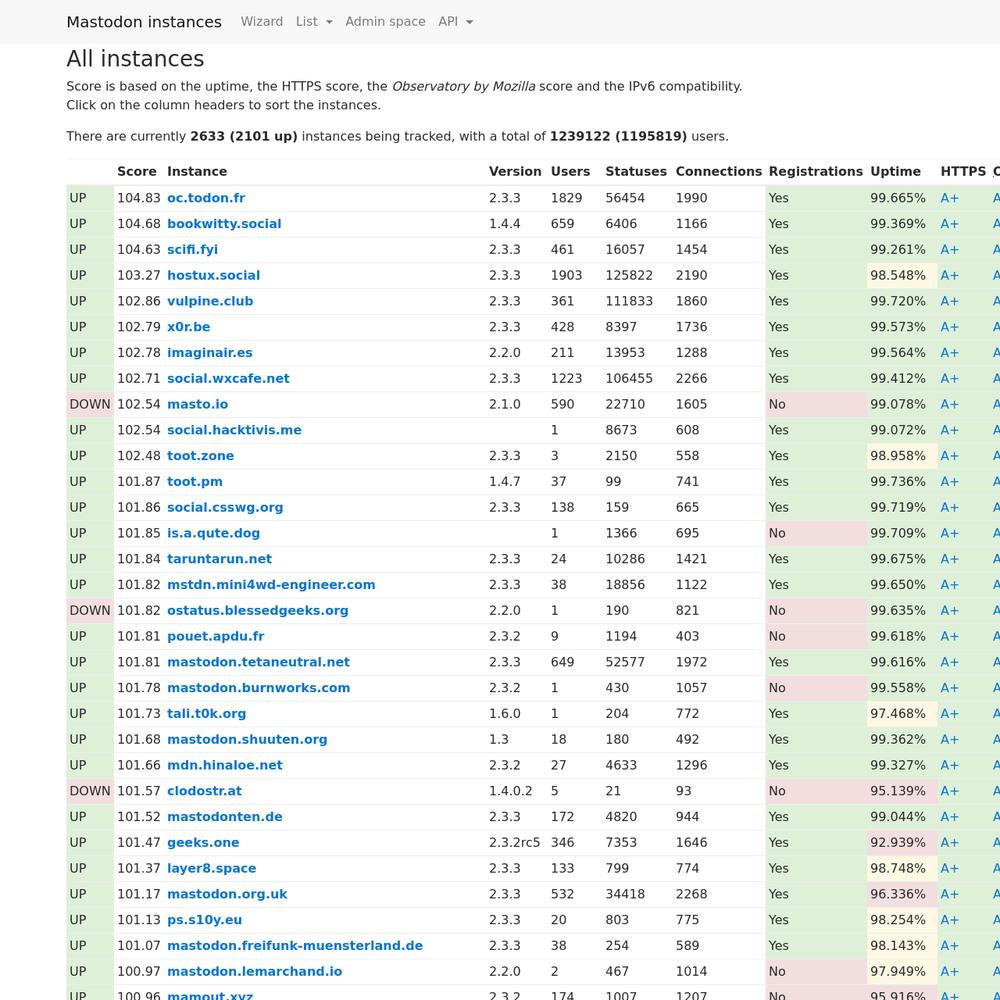Sort table by Version header
Screen dimensions: 1000x1000
[515, 172]
